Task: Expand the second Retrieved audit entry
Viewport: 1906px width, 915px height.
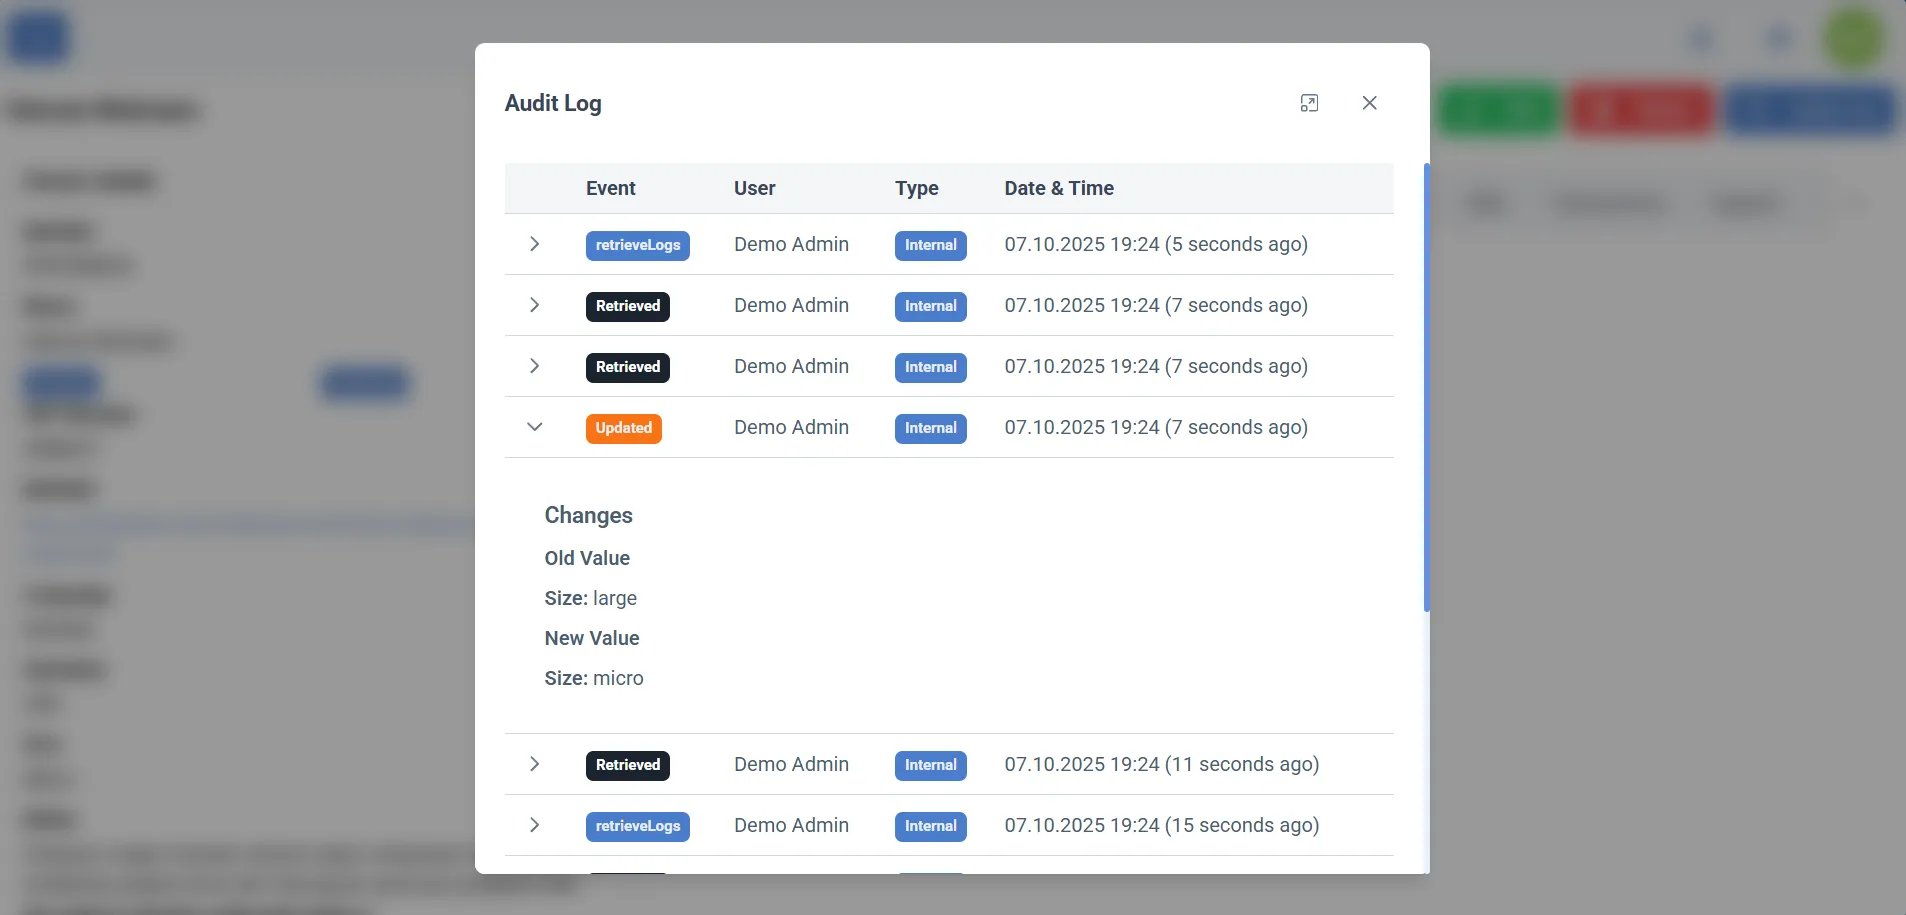Action: [534, 366]
